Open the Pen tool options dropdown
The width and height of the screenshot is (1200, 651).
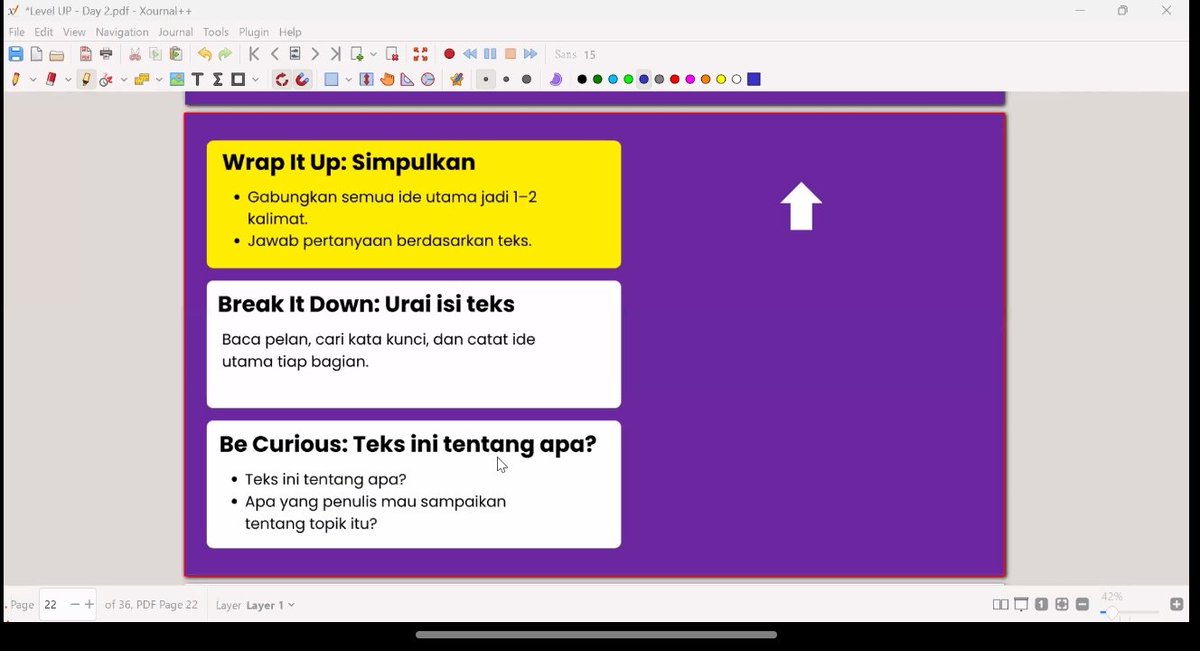coord(33,80)
